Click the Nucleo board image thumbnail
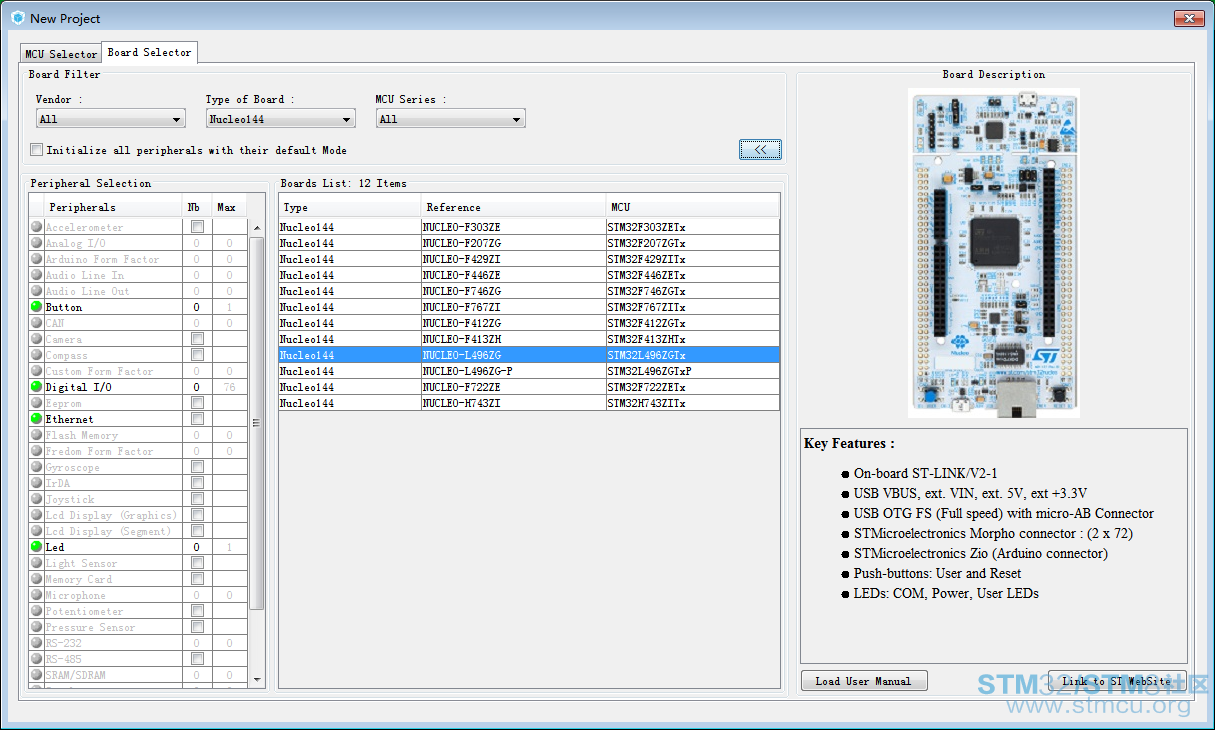The image size is (1215, 730). click(994, 253)
